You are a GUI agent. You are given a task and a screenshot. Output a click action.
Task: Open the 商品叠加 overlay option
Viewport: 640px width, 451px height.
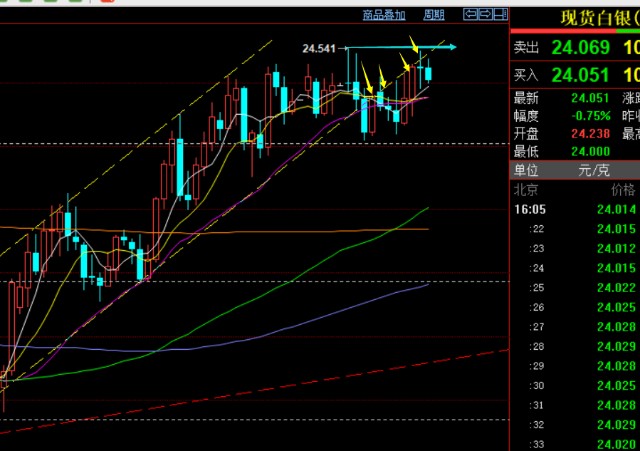(x=384, y=15)
